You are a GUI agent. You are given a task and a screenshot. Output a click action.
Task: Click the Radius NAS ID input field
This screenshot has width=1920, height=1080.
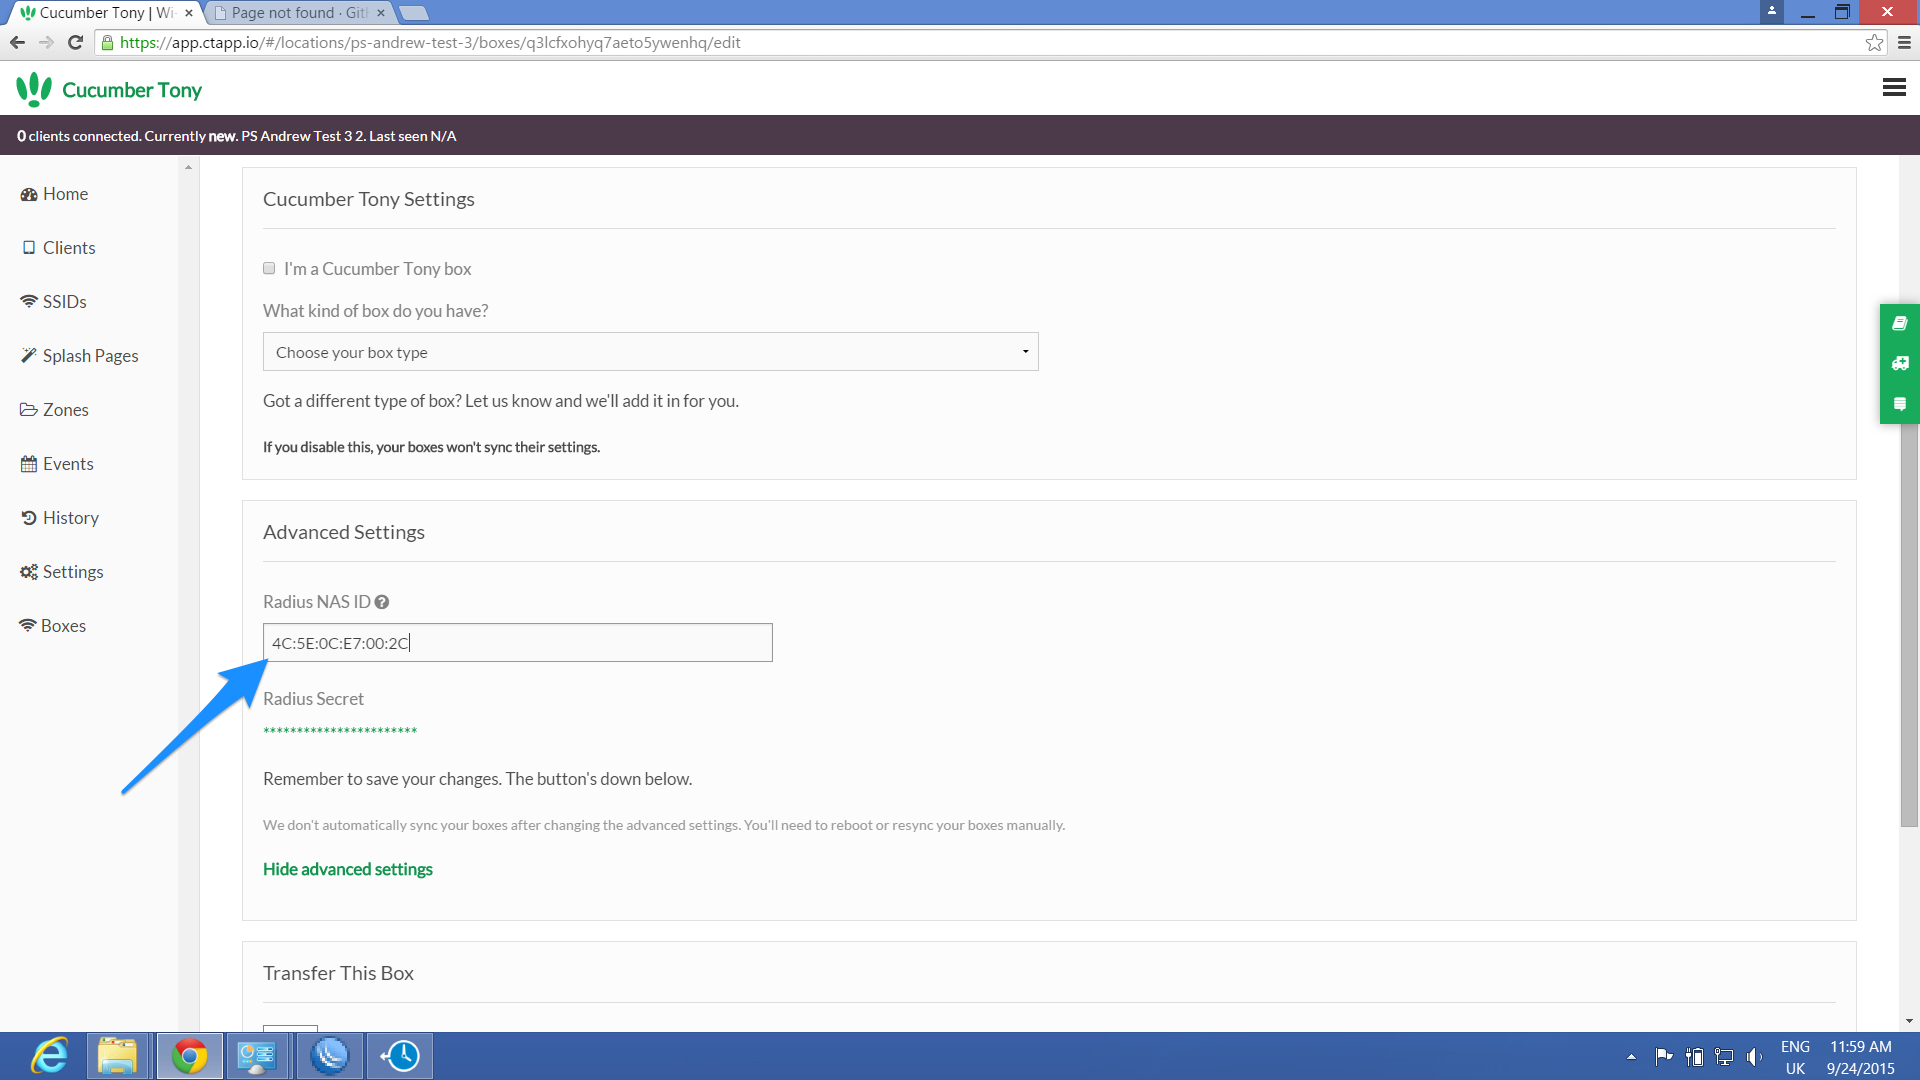[x=517, y=643]
